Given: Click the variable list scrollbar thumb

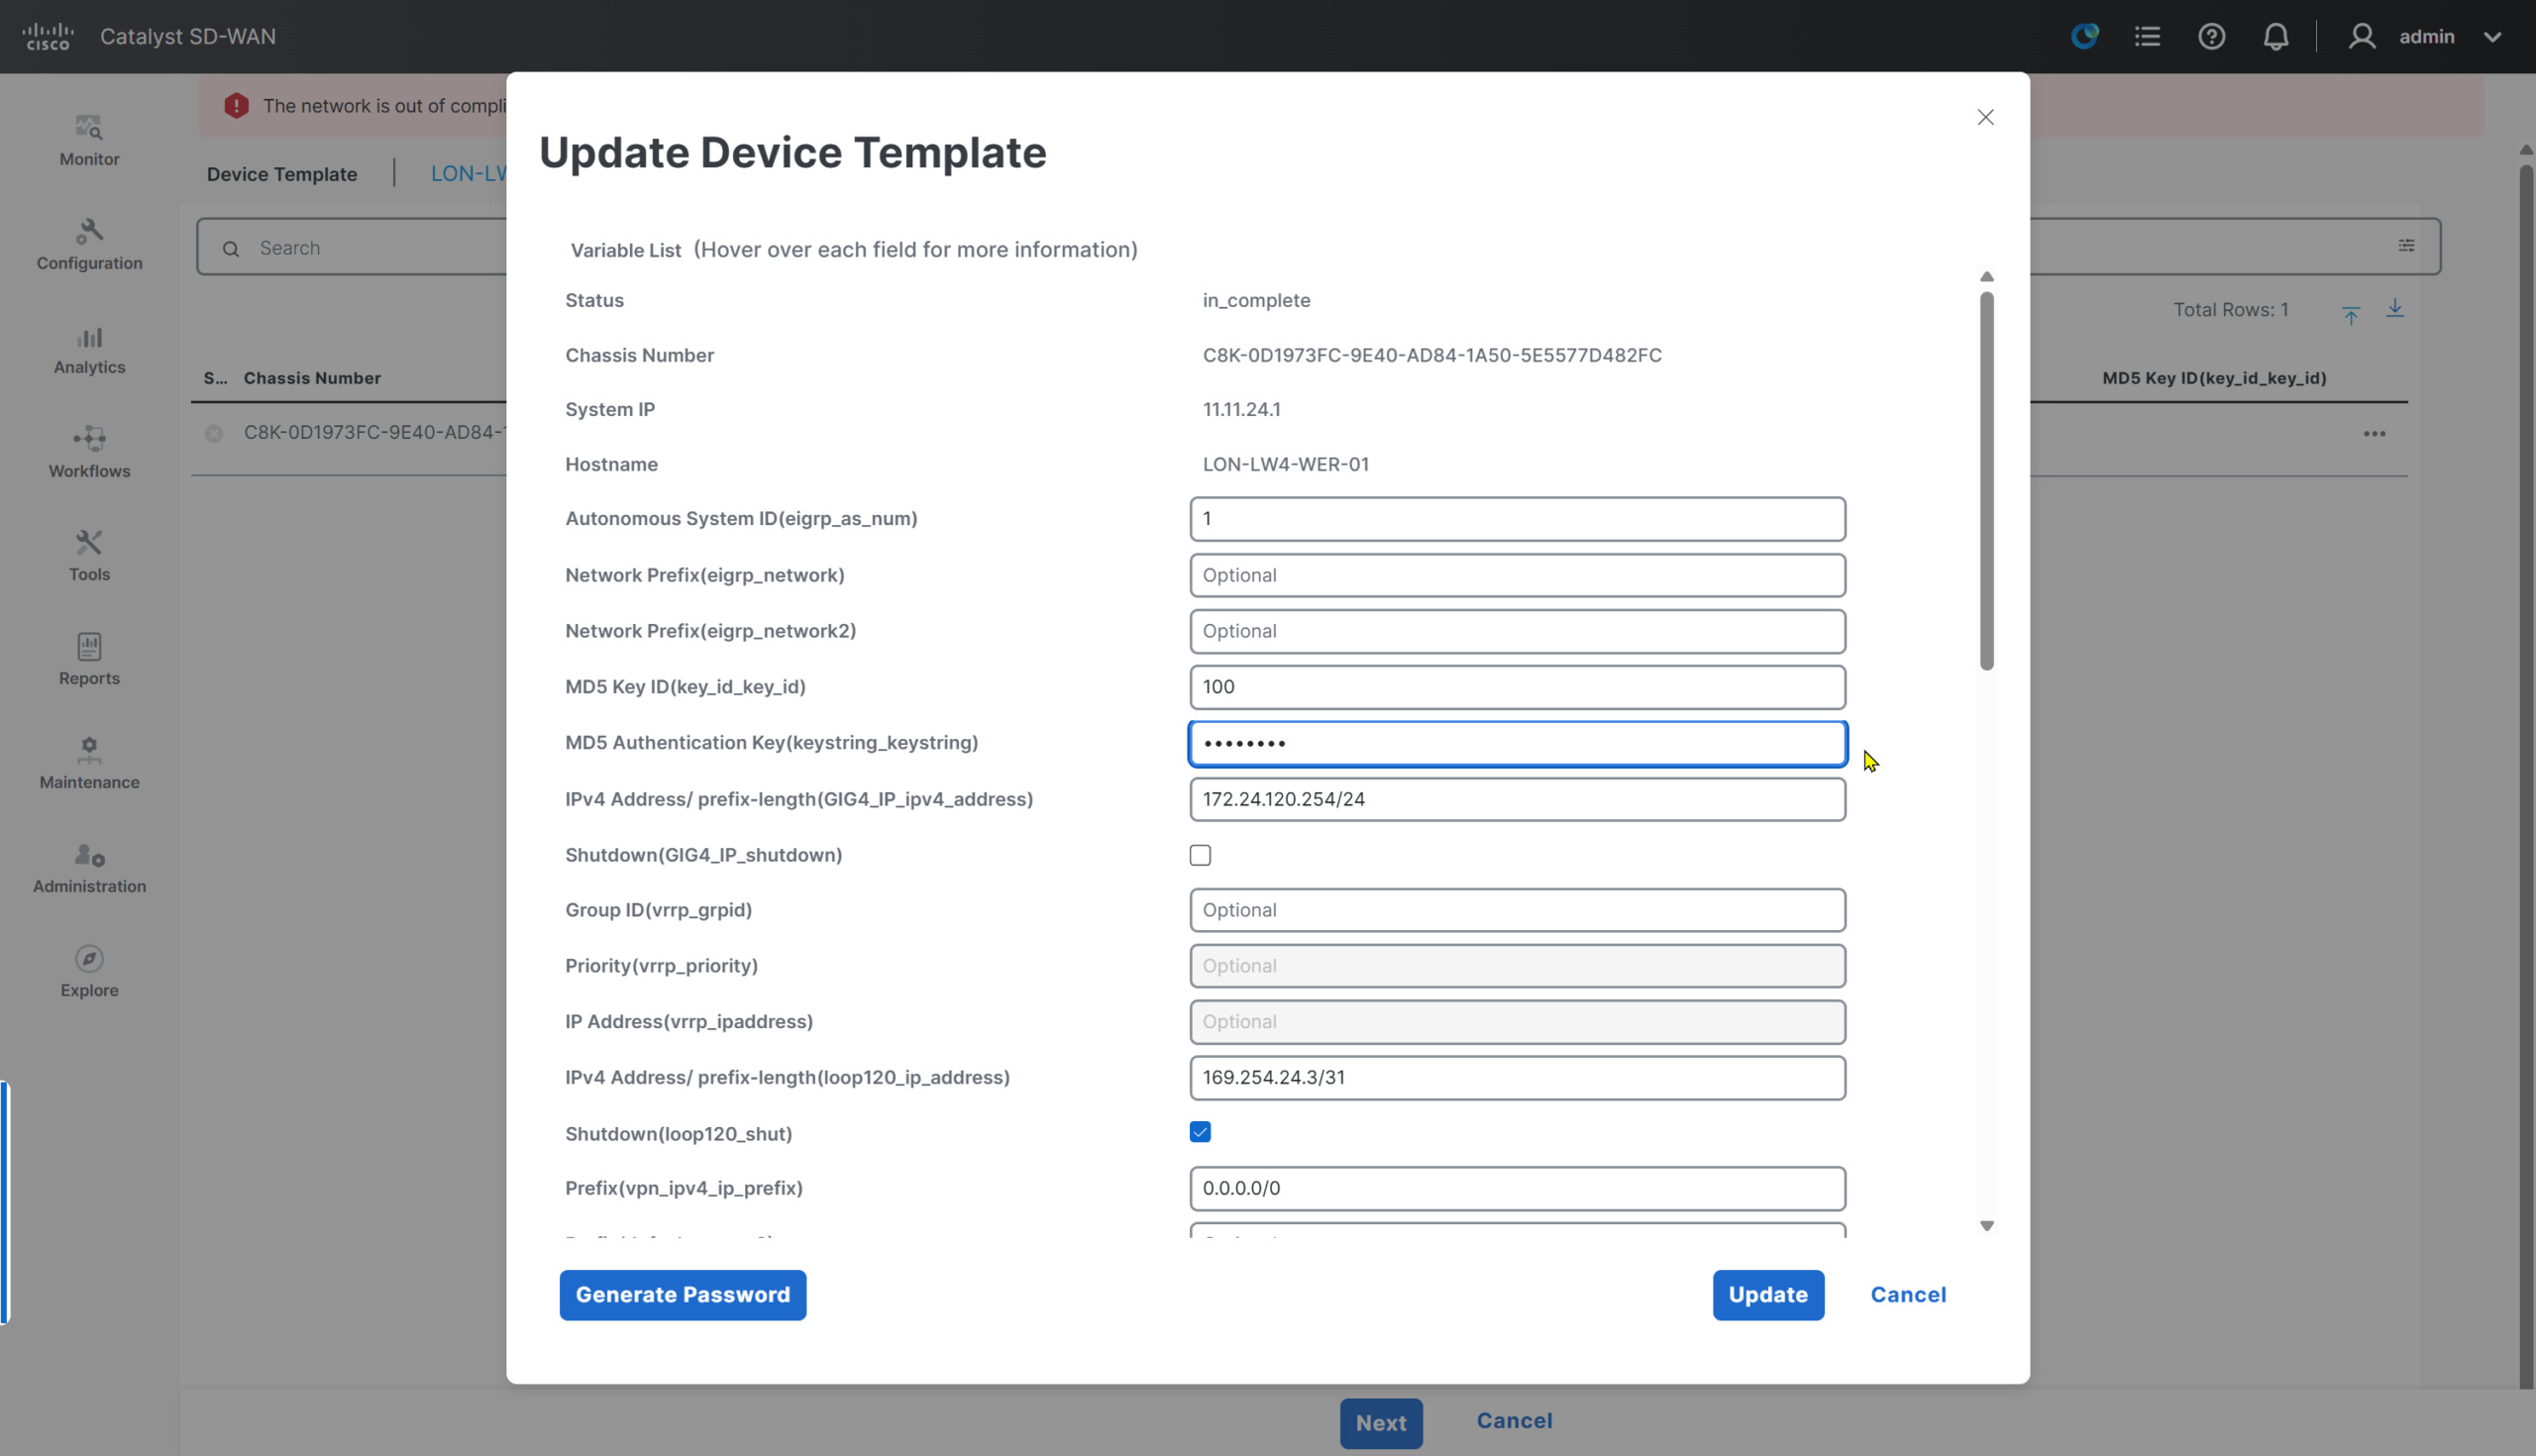Looking at the screenshot, I should 1987,480.
